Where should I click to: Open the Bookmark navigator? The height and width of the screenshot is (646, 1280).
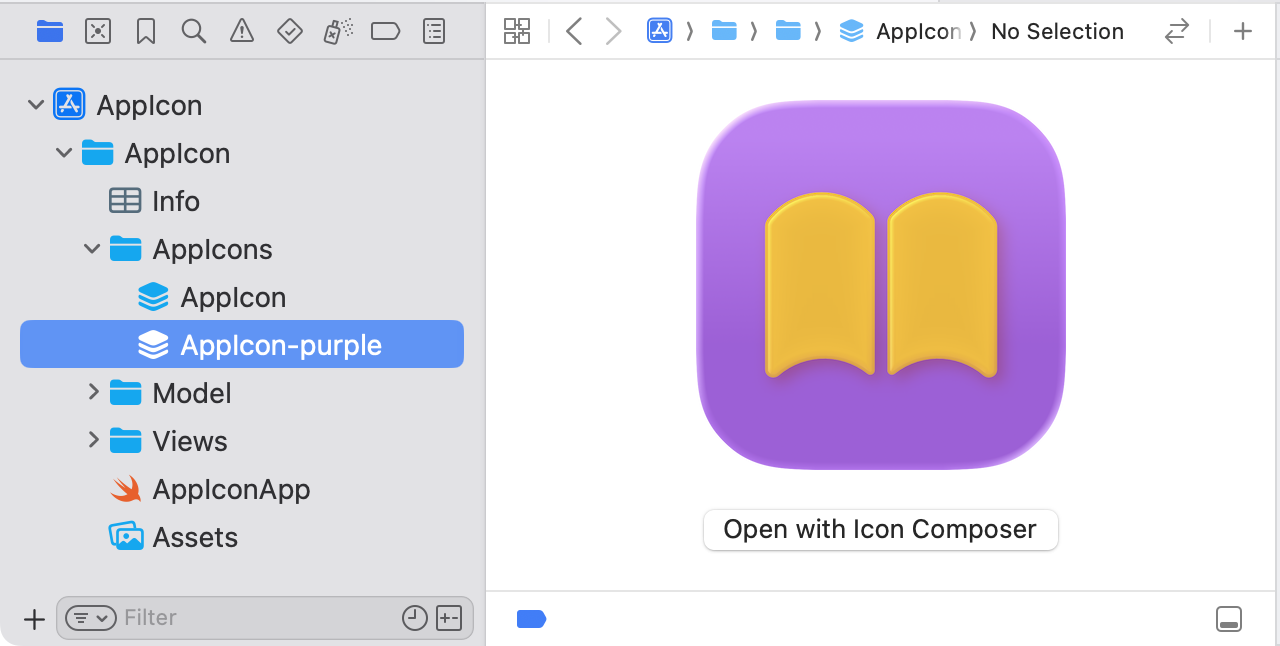145,31
